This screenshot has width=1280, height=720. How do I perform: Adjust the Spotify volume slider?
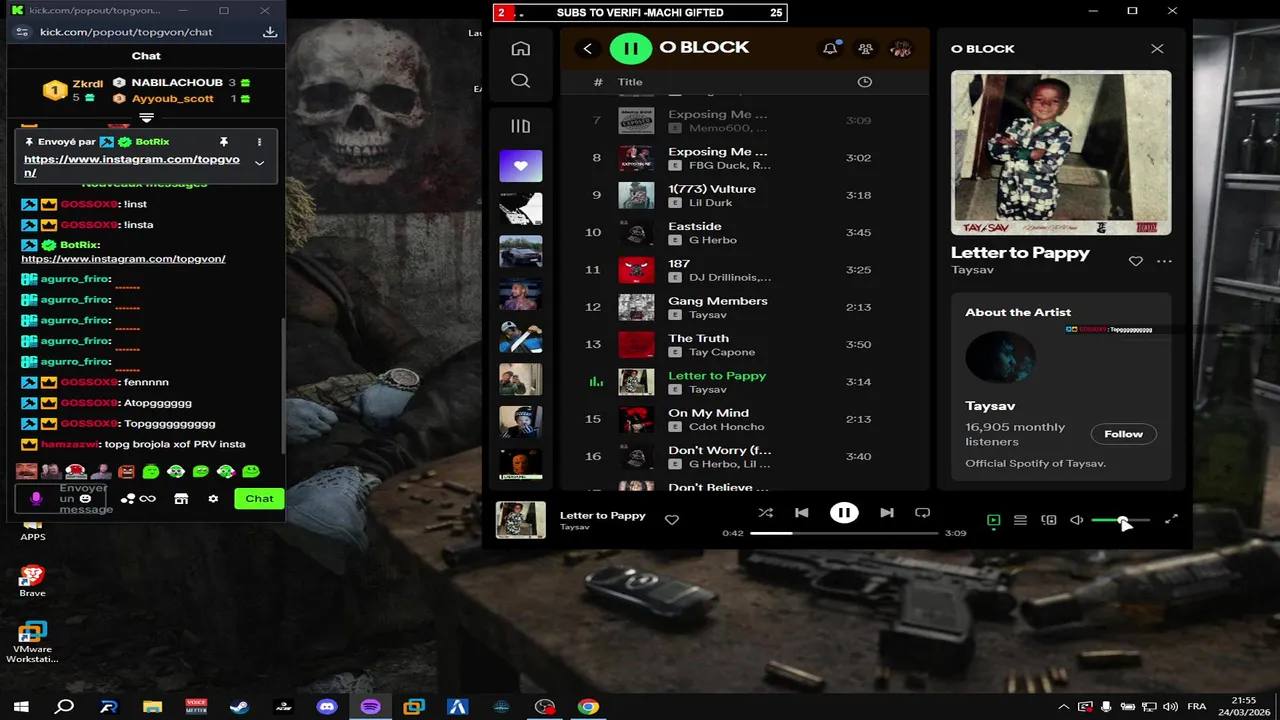tap(1120, 520)
